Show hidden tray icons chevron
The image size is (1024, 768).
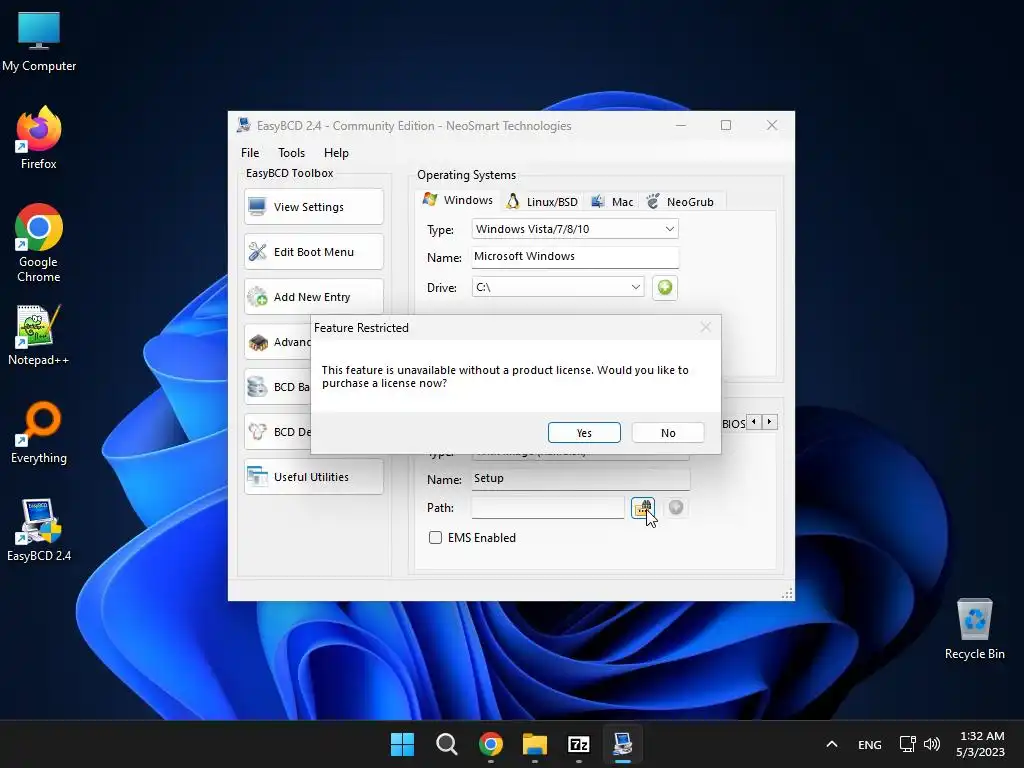(x=831, y=744)
